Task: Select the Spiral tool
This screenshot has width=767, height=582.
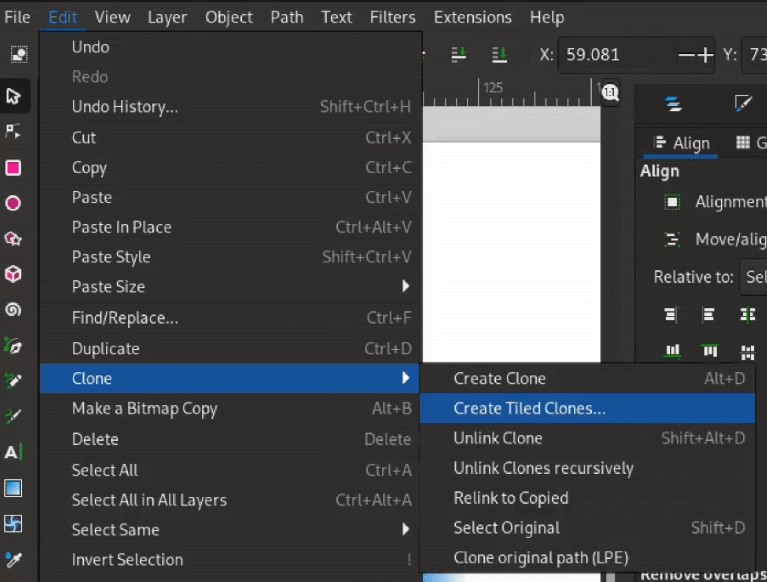Action: (13, 310)
